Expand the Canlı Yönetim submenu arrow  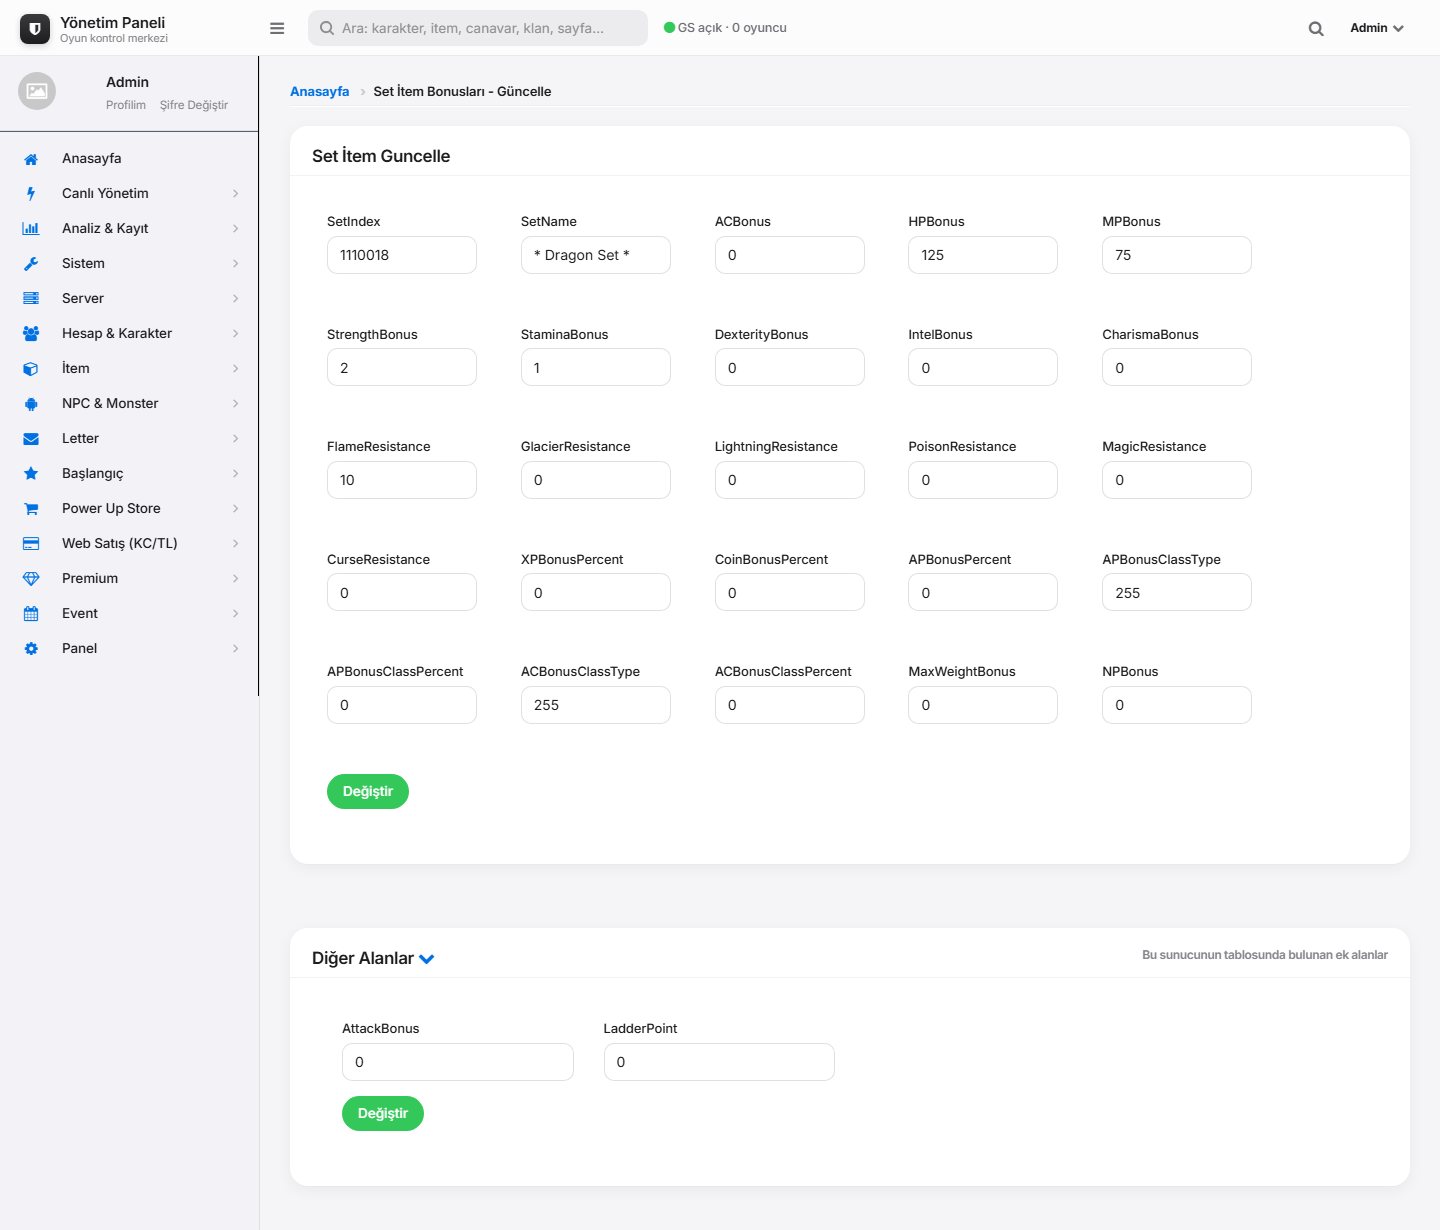236,194
